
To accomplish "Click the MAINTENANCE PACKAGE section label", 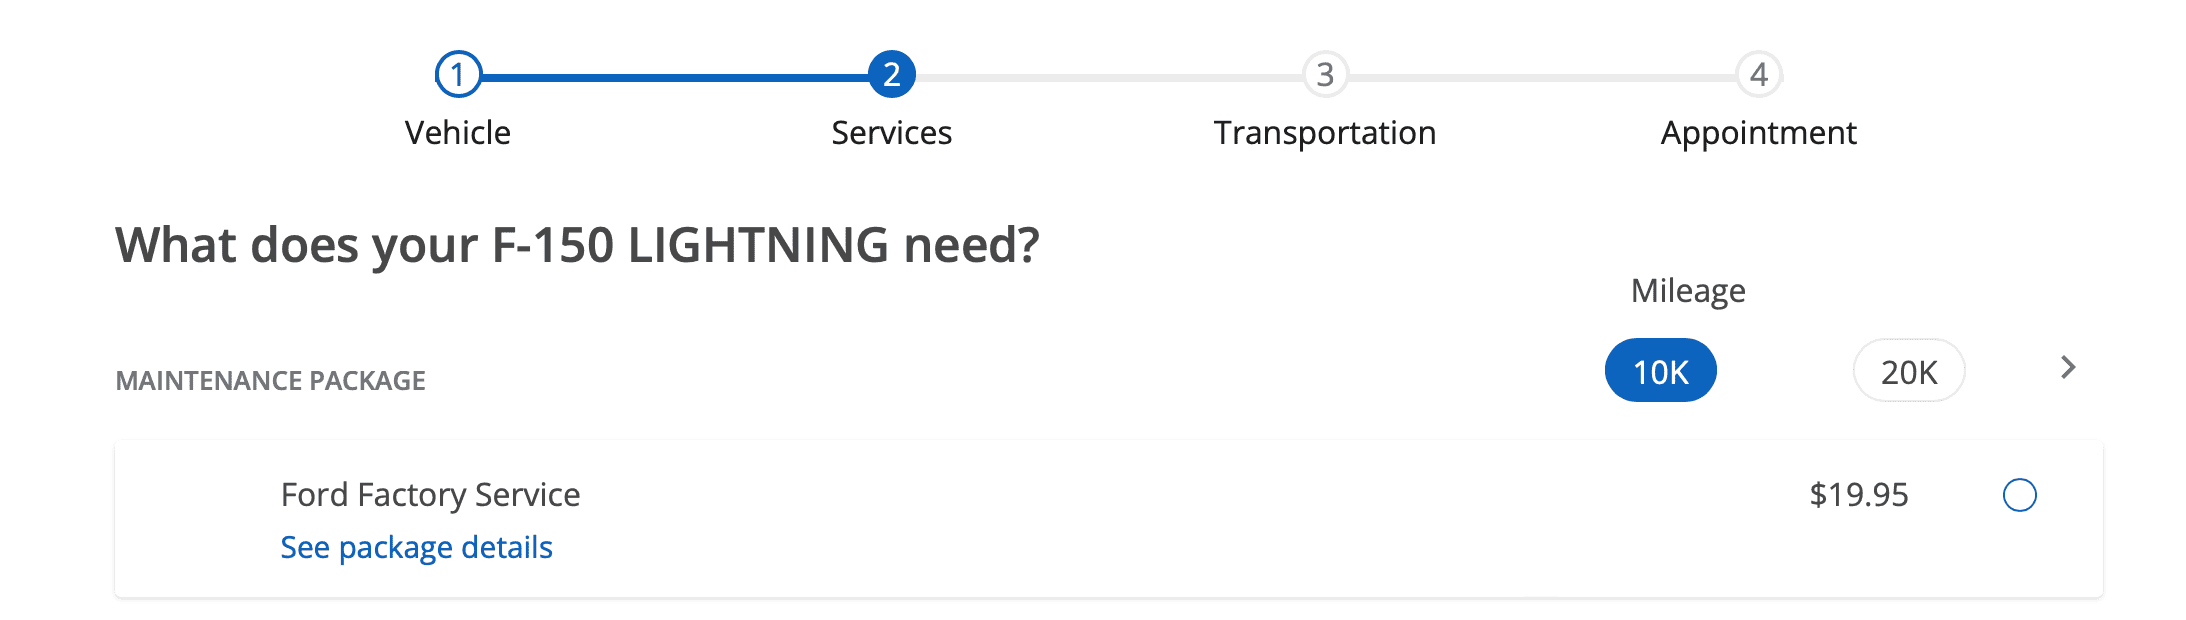I will click(270, 381).
